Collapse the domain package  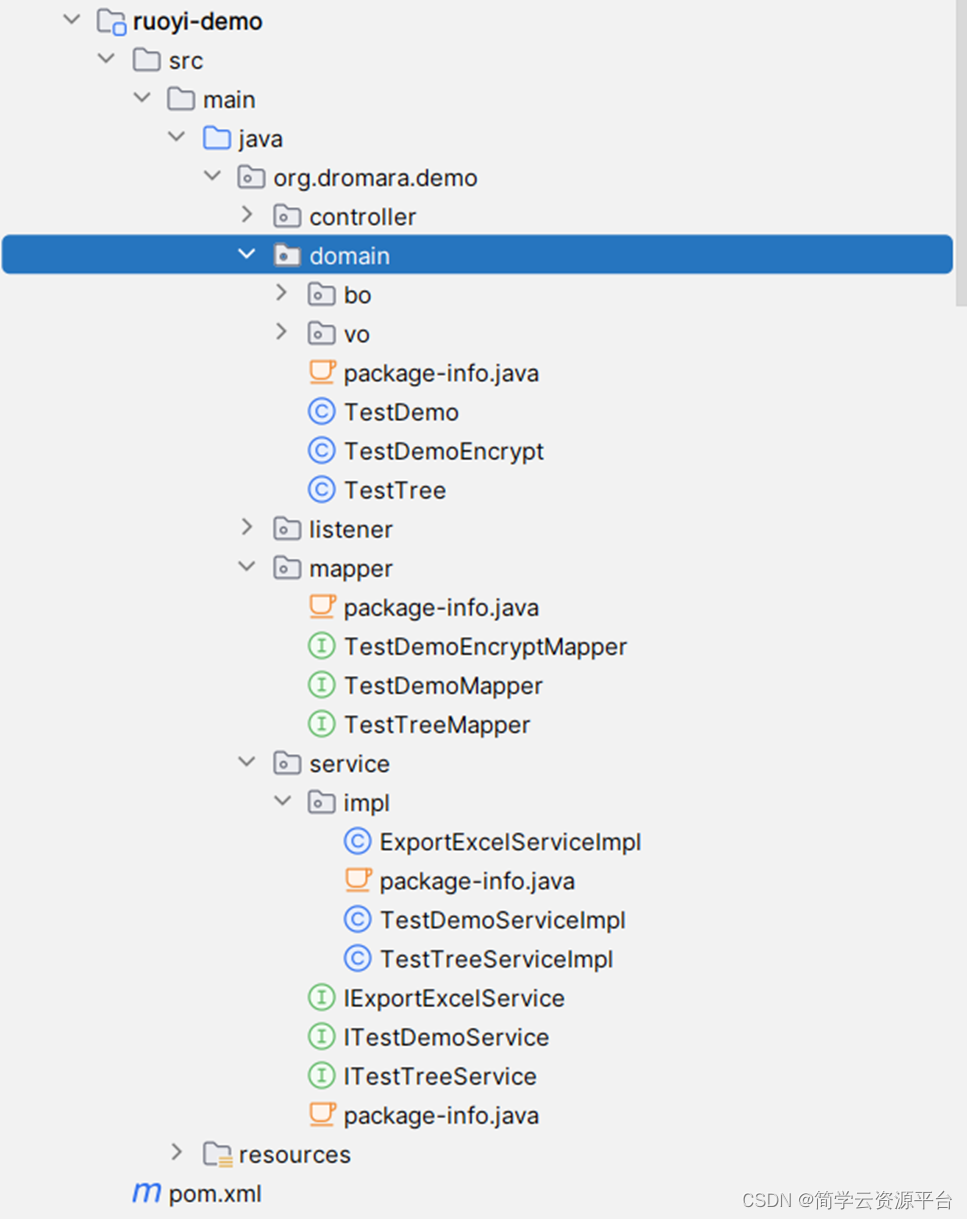(x=246, y=253)
